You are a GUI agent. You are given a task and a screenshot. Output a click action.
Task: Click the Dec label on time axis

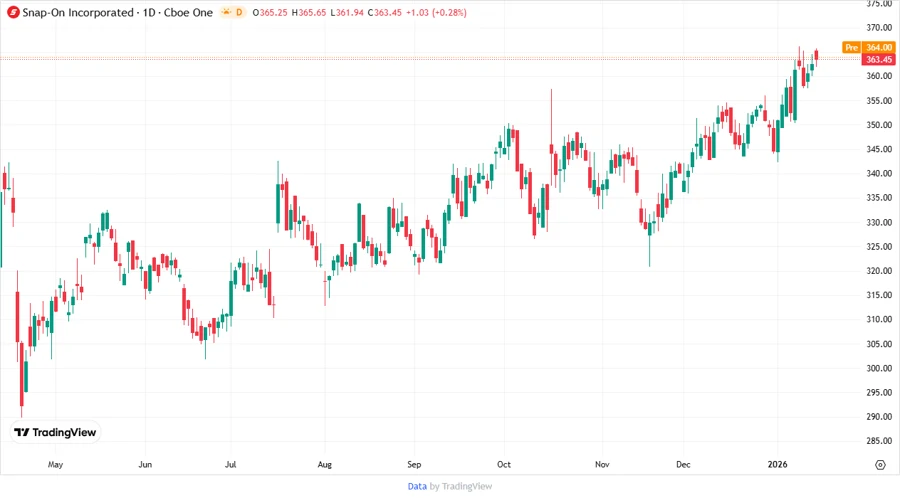coord(683,464)
